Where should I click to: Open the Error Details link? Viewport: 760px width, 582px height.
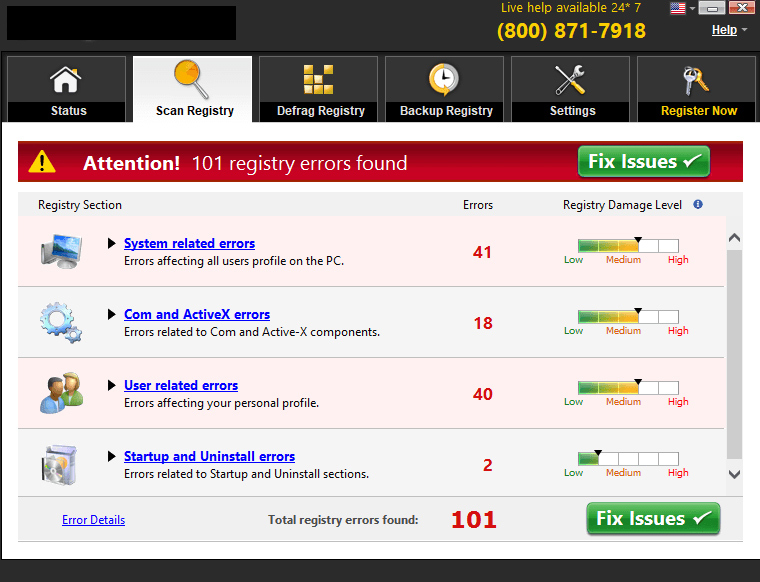coord(93,520)
